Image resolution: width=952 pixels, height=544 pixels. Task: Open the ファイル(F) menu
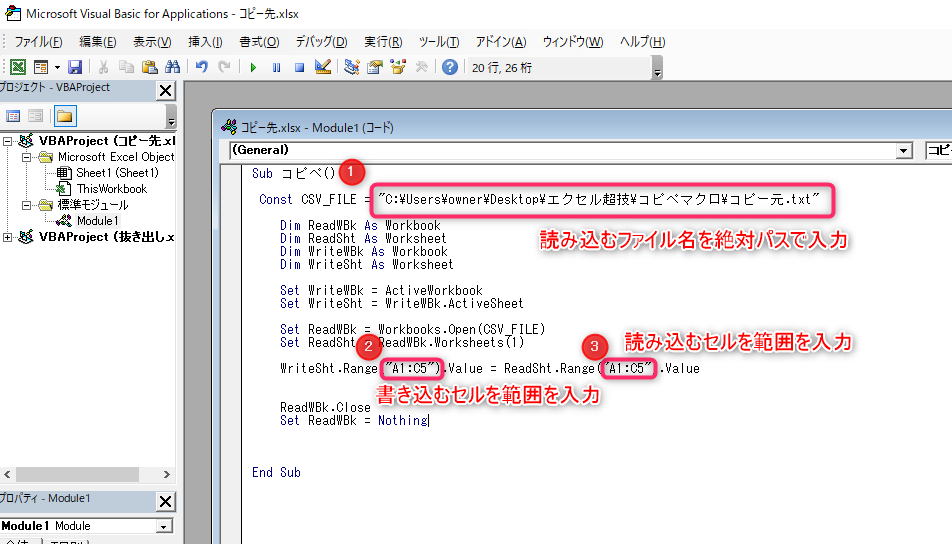pyautogui.click(x=38, y=42)
